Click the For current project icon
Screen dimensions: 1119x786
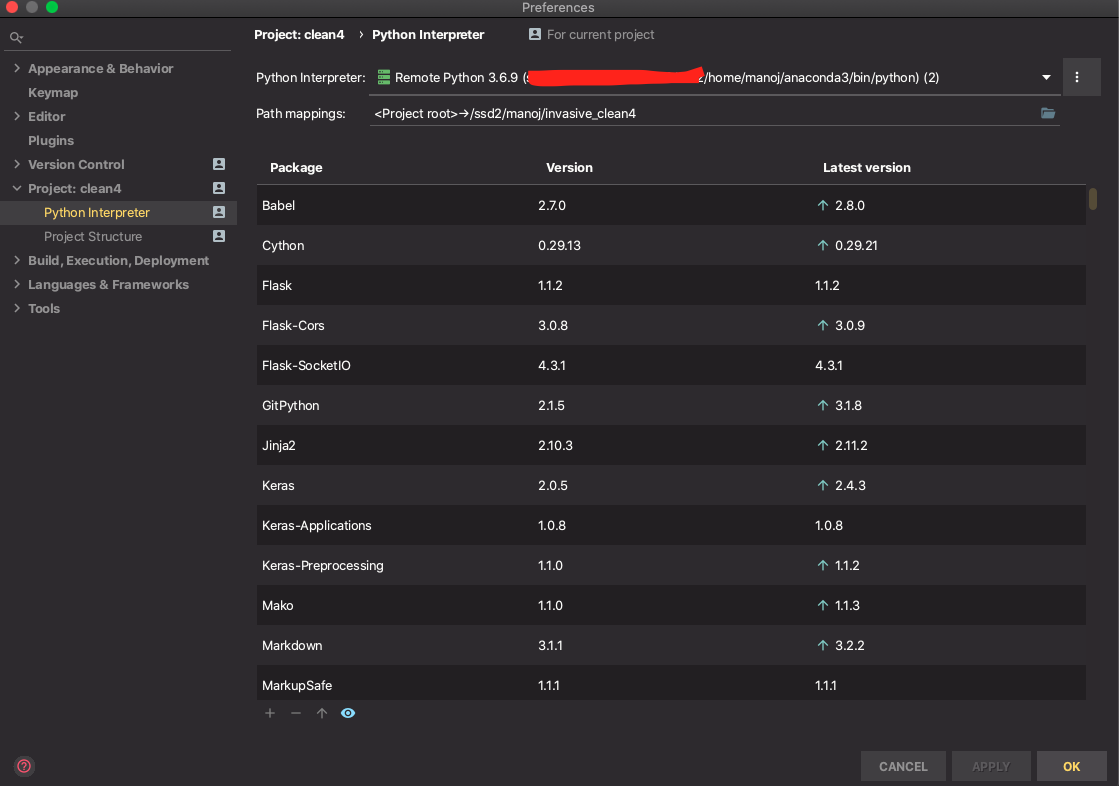tap(535, 34)
